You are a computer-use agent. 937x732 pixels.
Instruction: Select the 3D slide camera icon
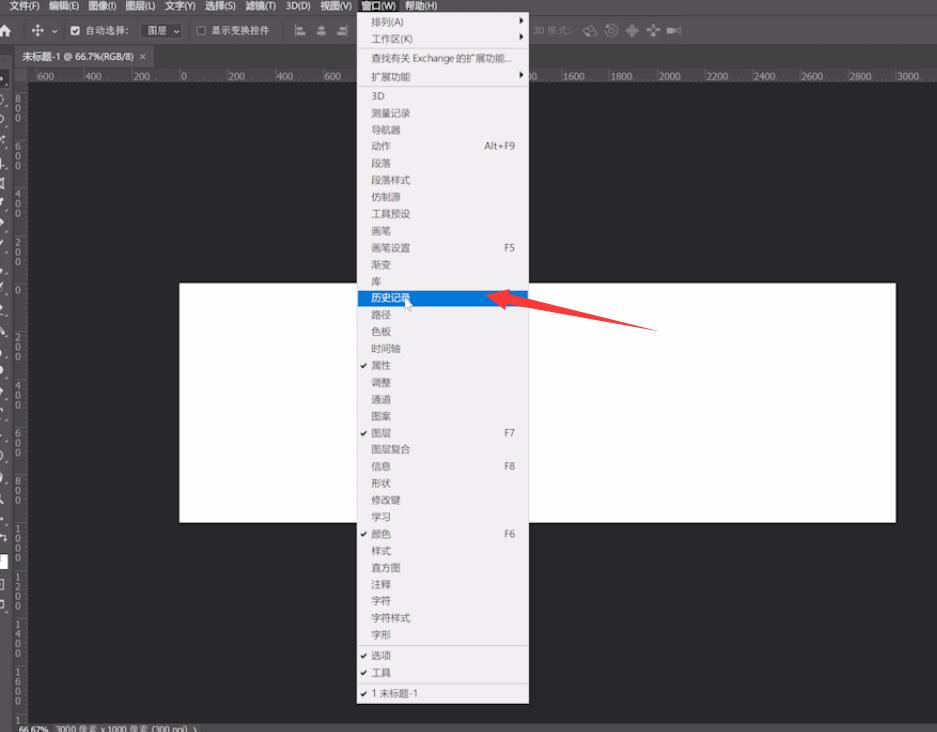[653, 30]
